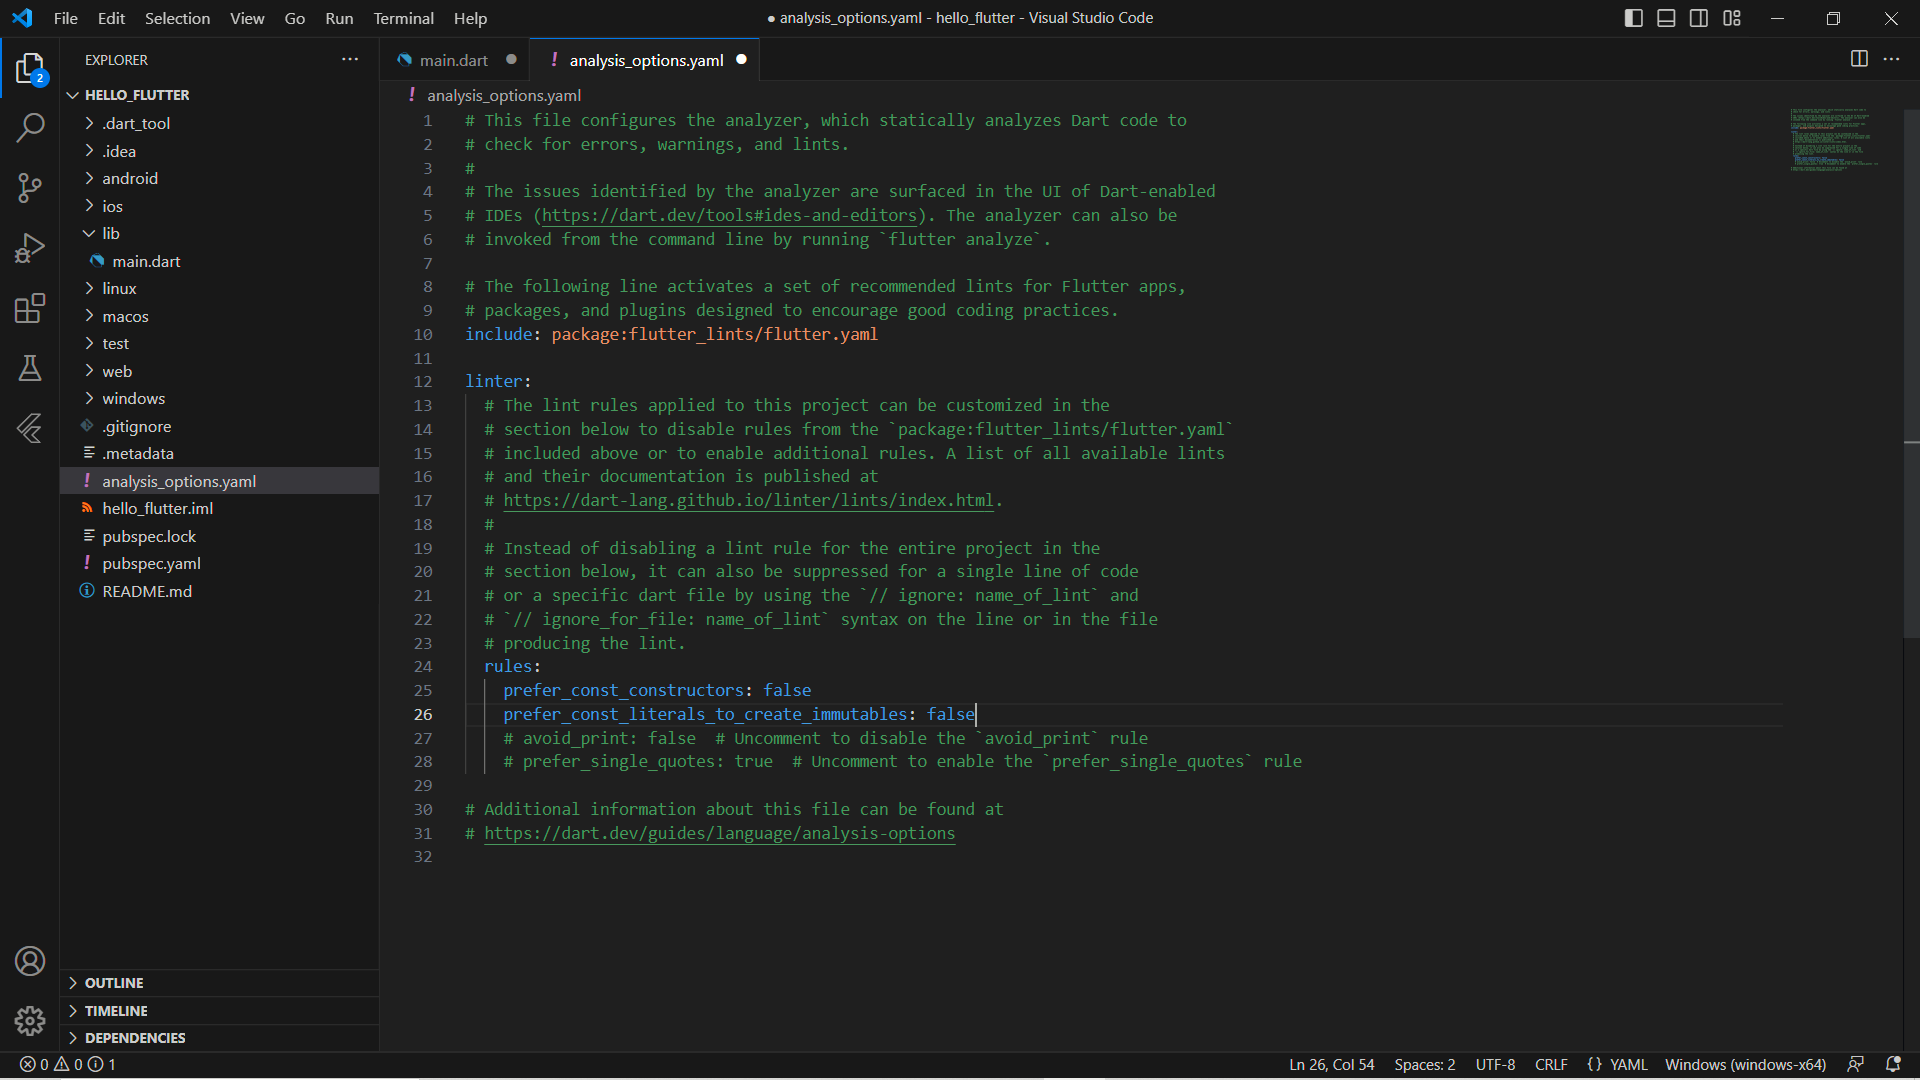
Task: Switch to the main.dart tab
Action: [455, 60]
